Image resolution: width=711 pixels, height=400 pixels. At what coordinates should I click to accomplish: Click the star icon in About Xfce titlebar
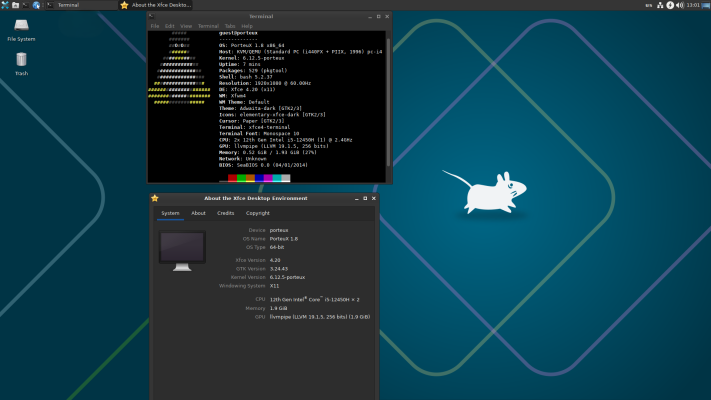(x=155, y=198)
